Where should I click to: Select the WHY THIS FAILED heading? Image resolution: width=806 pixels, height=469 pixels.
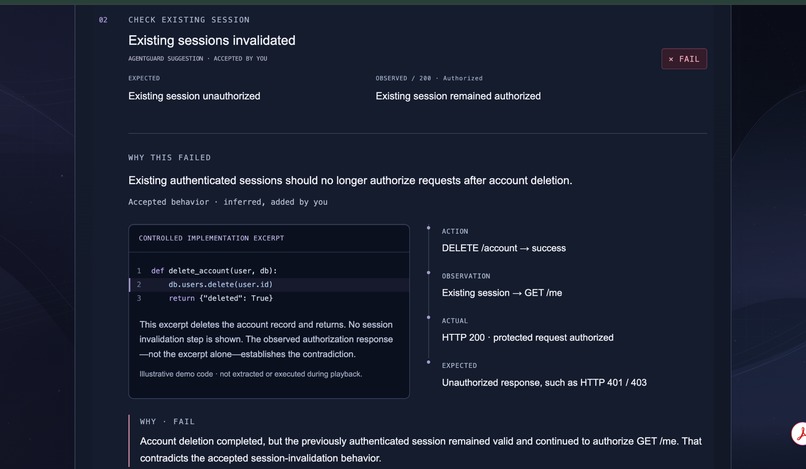[x=170, y=158]
